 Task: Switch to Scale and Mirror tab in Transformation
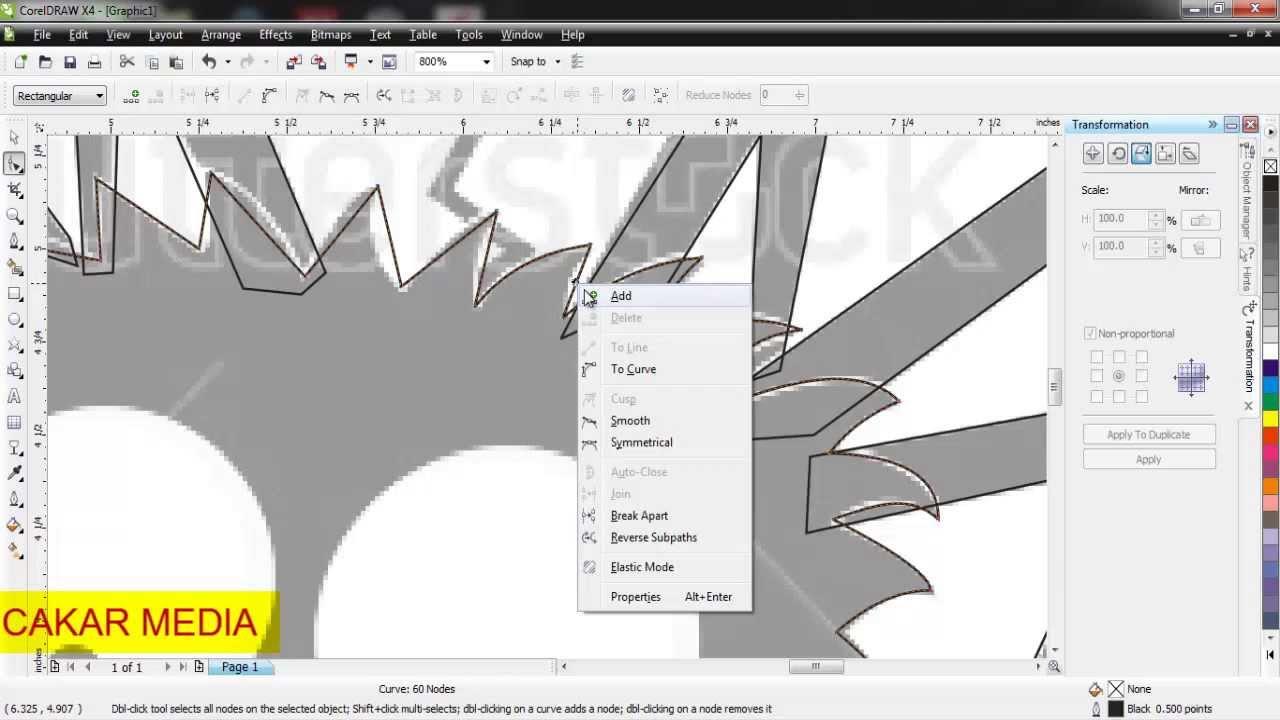click(x=1141, y=153)
